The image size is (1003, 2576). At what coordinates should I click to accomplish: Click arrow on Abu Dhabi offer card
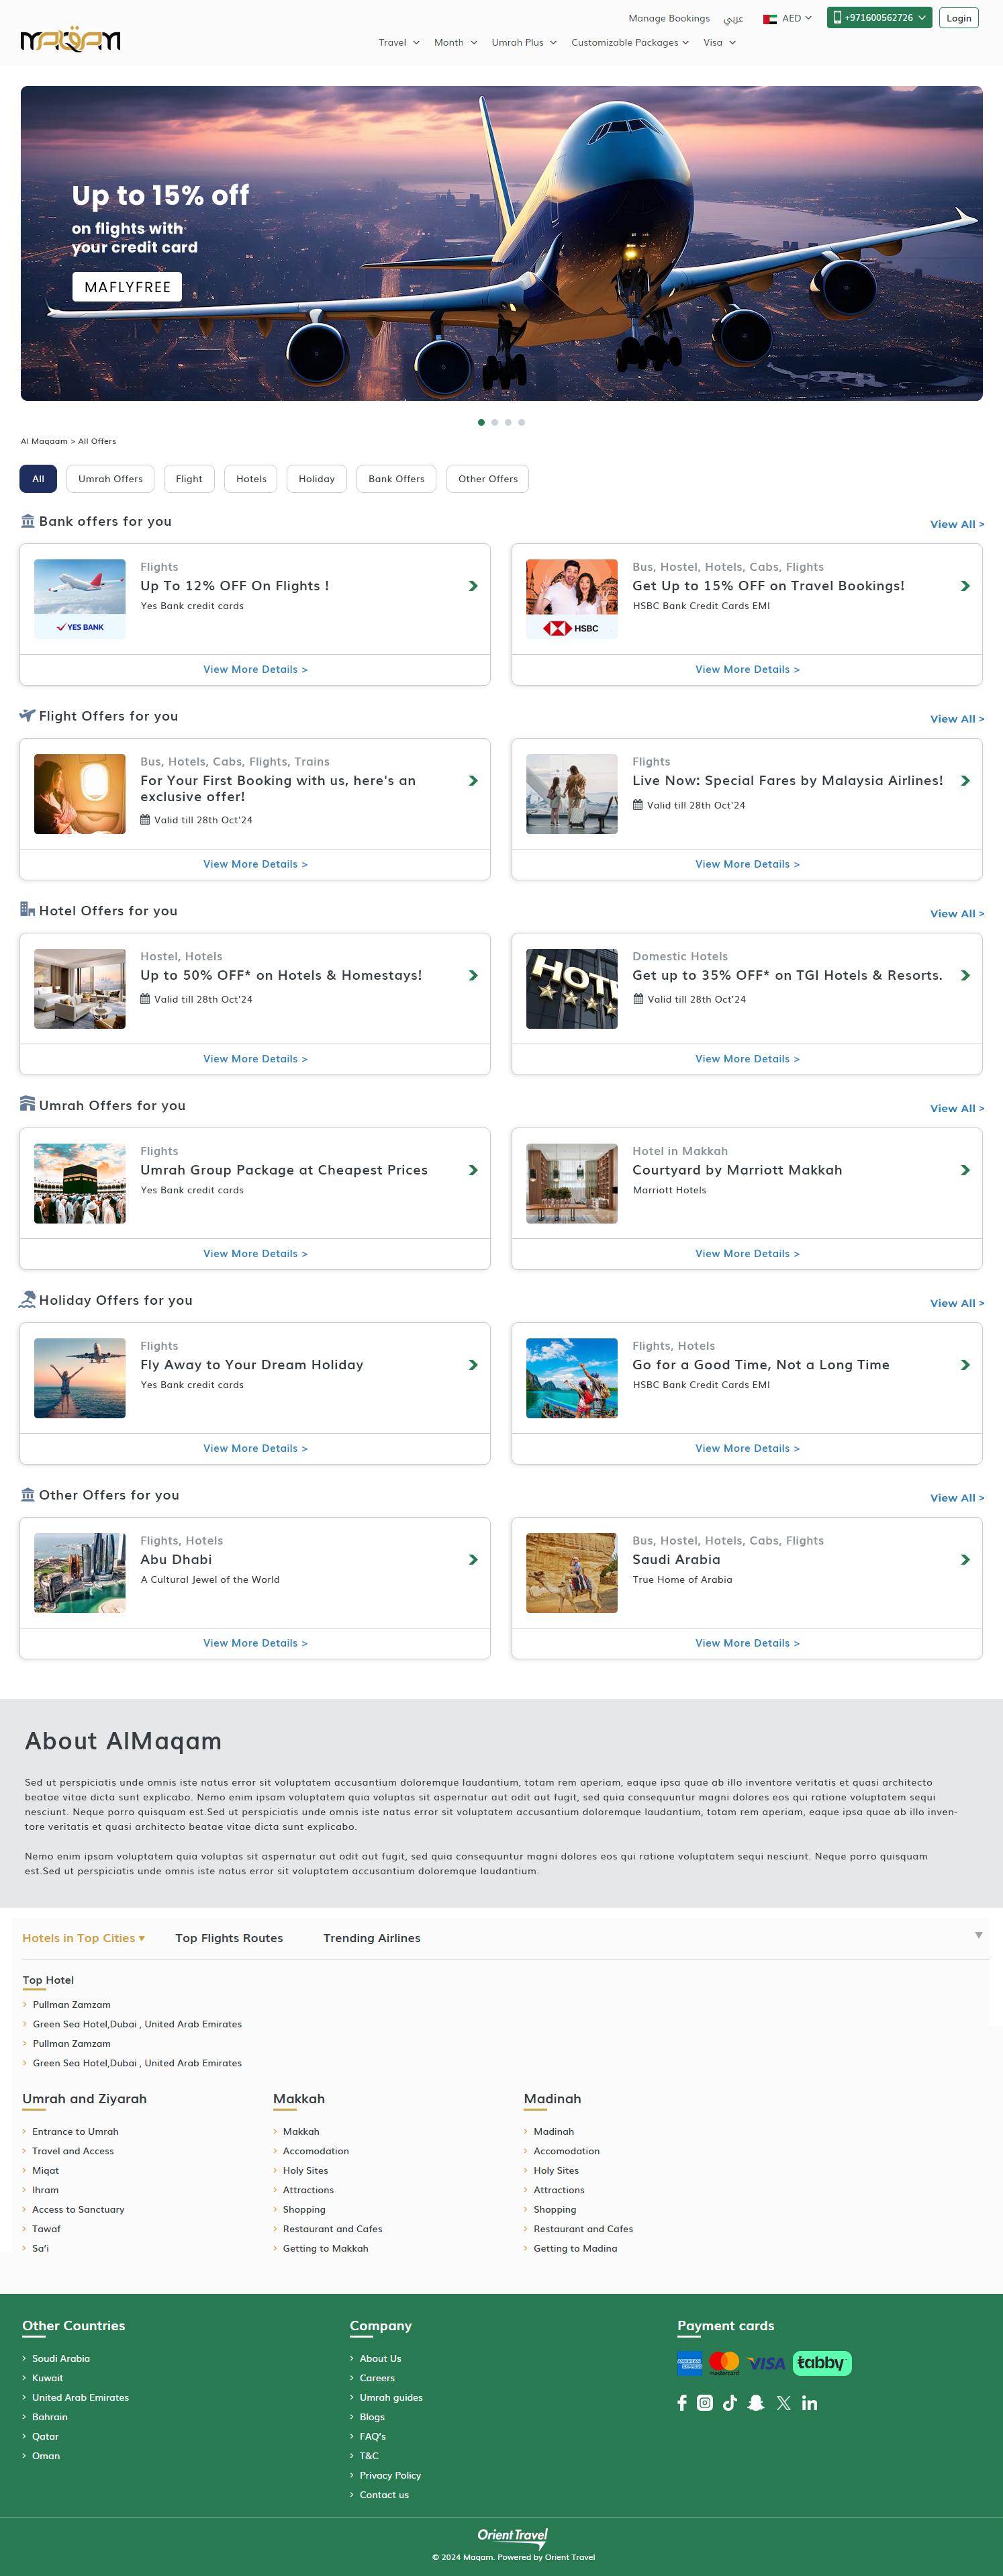473,1559
